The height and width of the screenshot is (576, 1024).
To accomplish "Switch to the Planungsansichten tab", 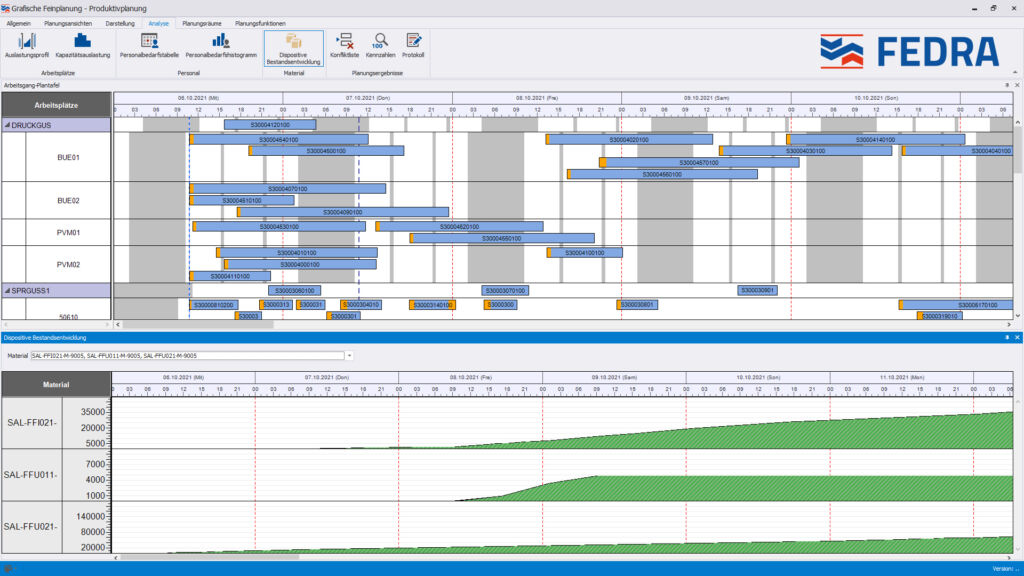I will [68, 22].
